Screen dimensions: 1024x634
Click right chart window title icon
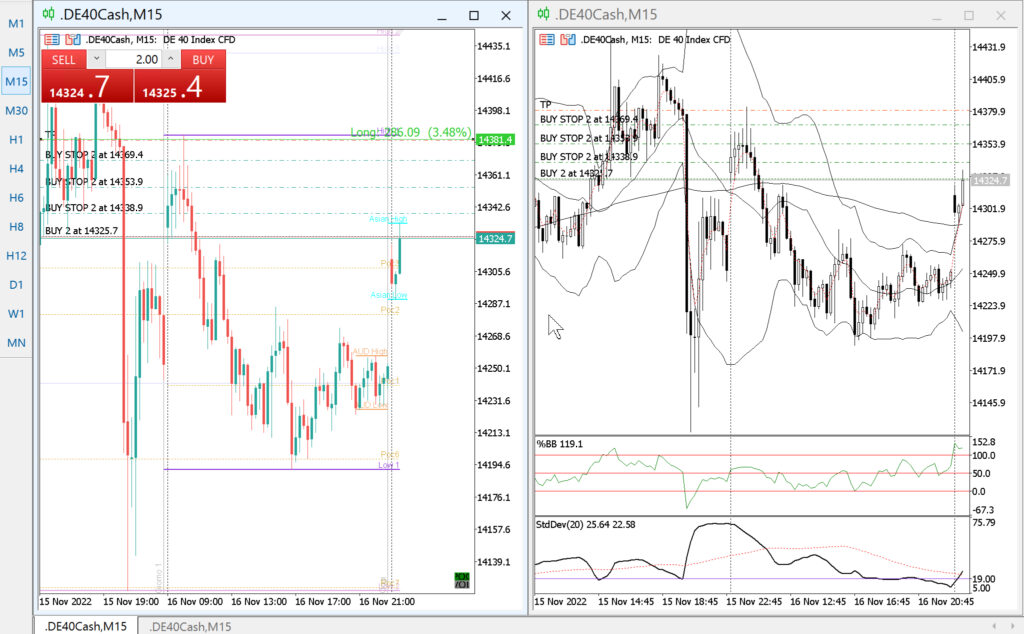point(543,14)
